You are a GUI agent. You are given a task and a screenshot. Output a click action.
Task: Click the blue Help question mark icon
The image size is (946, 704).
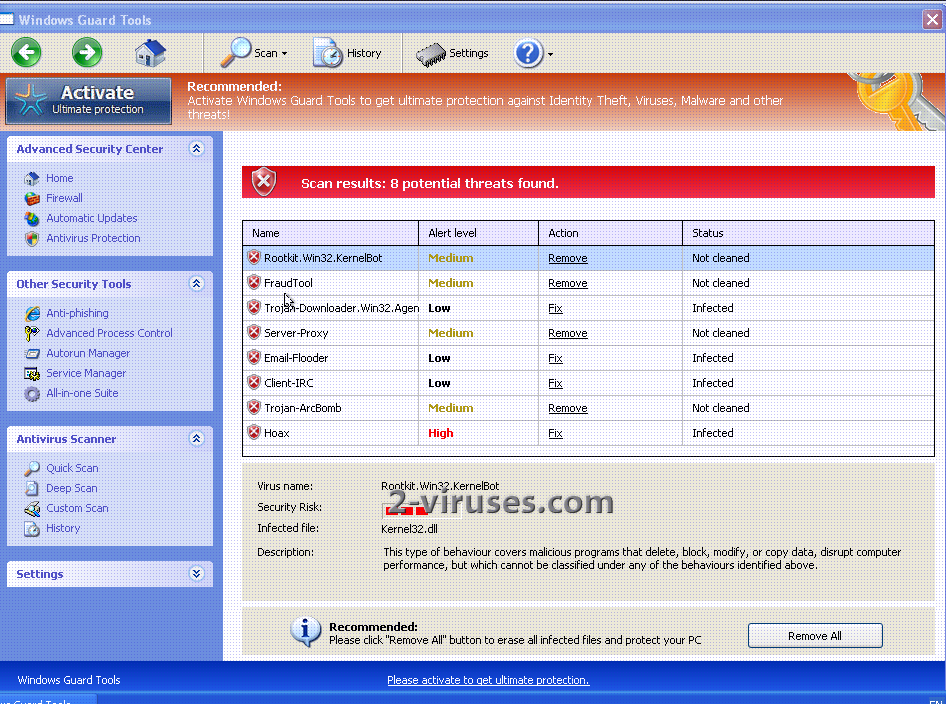pos(529,54)
